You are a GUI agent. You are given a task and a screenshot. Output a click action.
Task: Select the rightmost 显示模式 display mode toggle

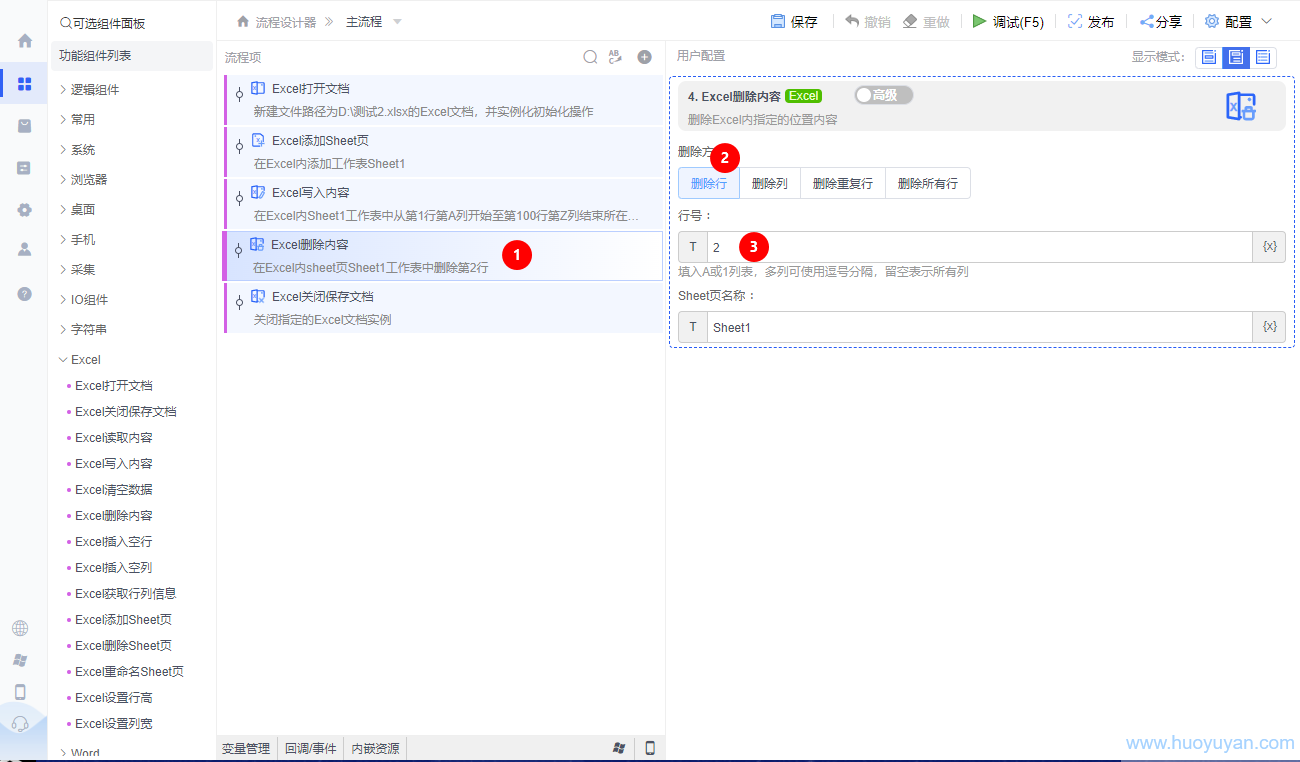1262,57
